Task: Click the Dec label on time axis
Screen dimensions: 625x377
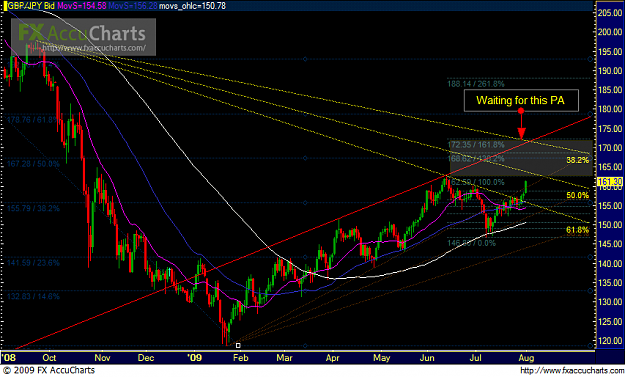Action: (x=146, y=357)
